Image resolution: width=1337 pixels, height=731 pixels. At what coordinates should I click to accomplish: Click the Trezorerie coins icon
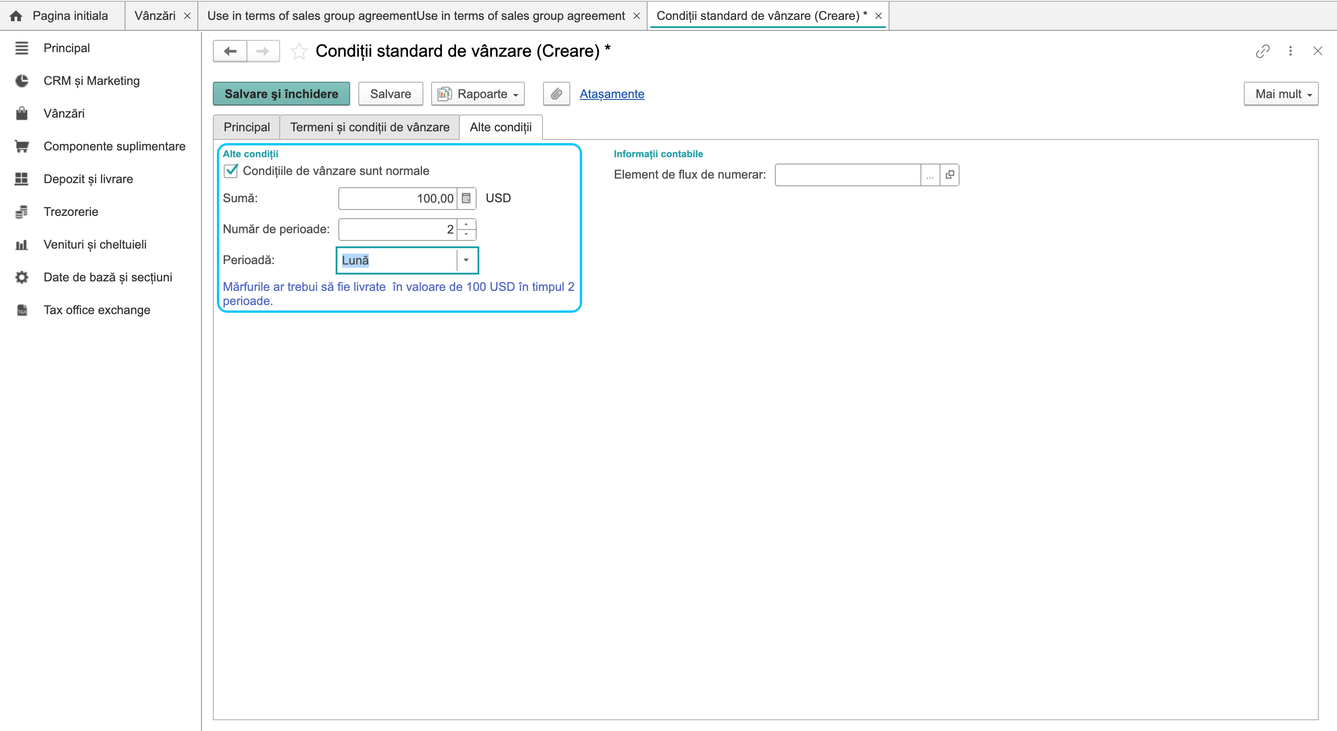(22, 212)
